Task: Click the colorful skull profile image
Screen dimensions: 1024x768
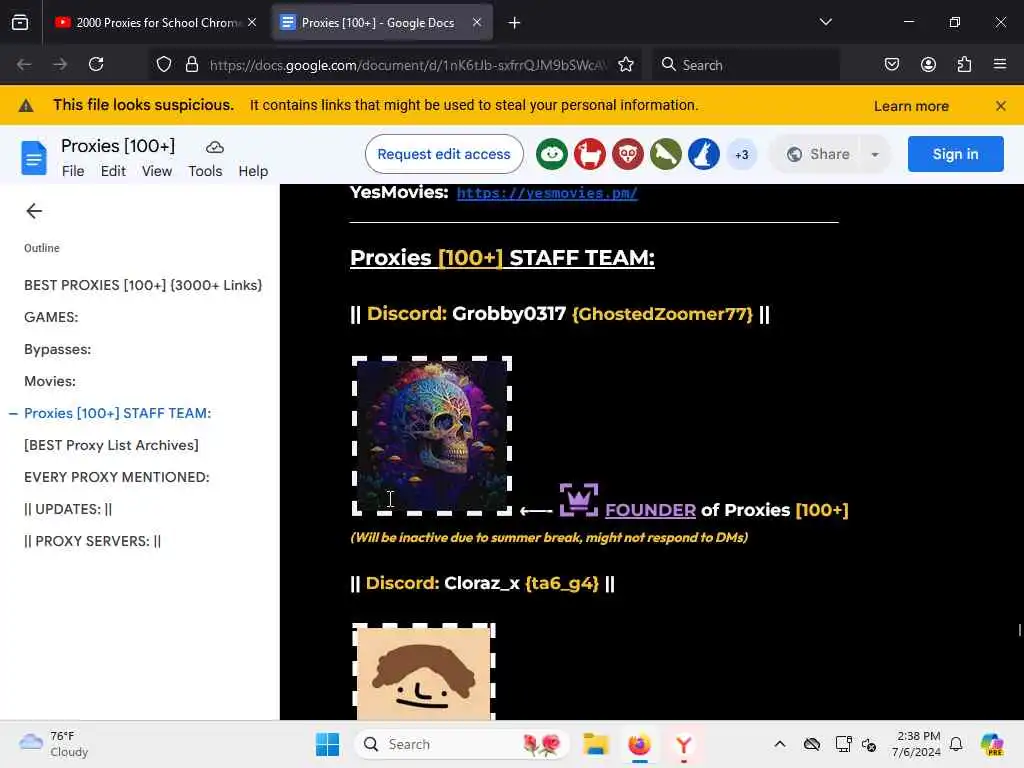Action: pyautogui.click(x=432, y=436)
